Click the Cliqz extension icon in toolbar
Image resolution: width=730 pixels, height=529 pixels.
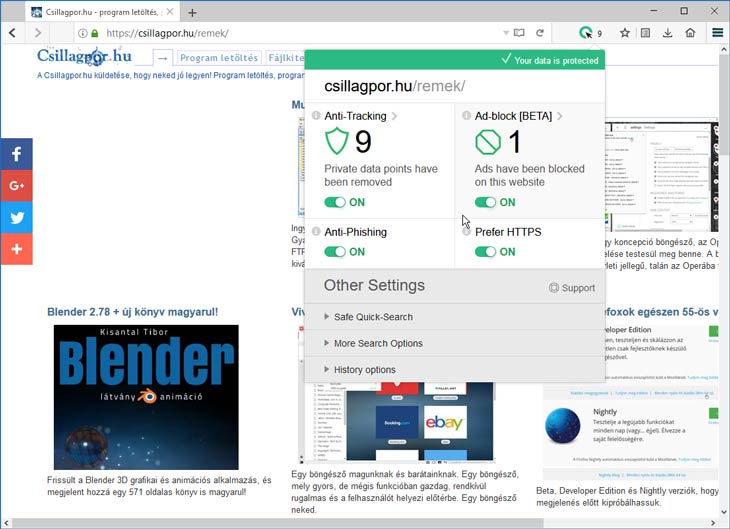pos(586,33)
